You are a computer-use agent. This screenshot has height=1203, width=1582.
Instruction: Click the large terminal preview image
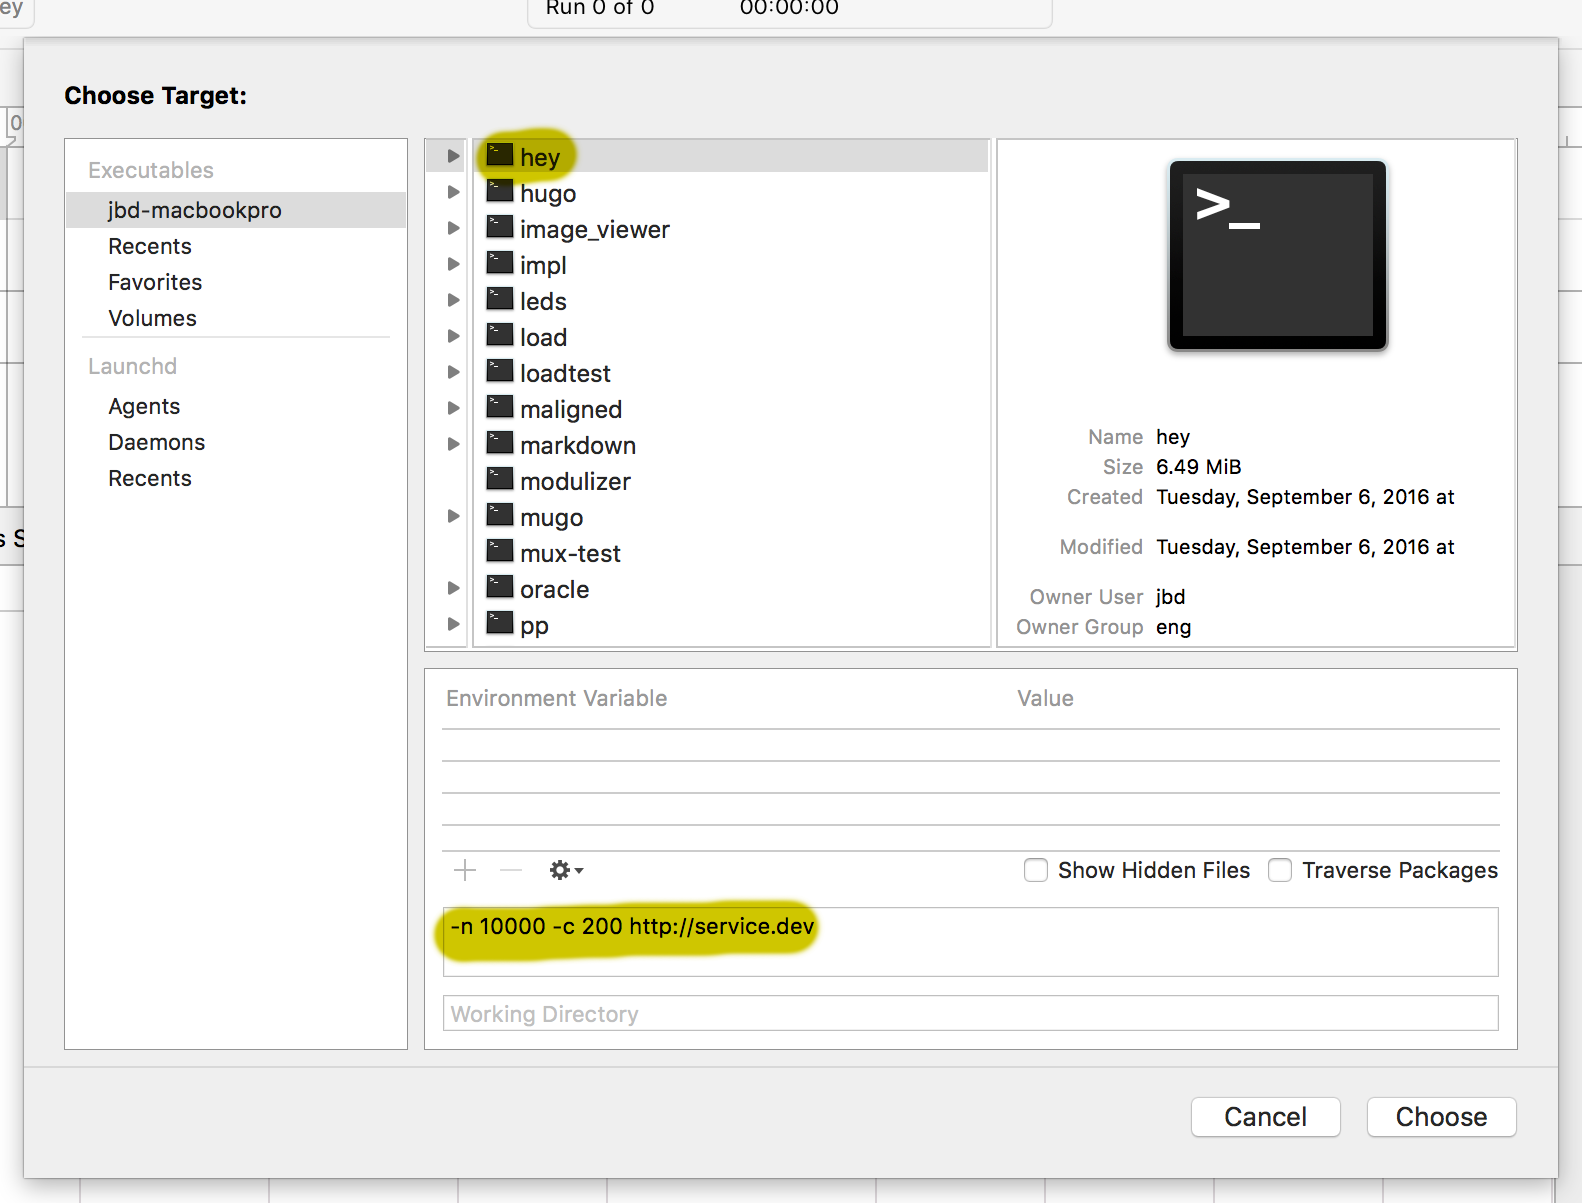1278,255
